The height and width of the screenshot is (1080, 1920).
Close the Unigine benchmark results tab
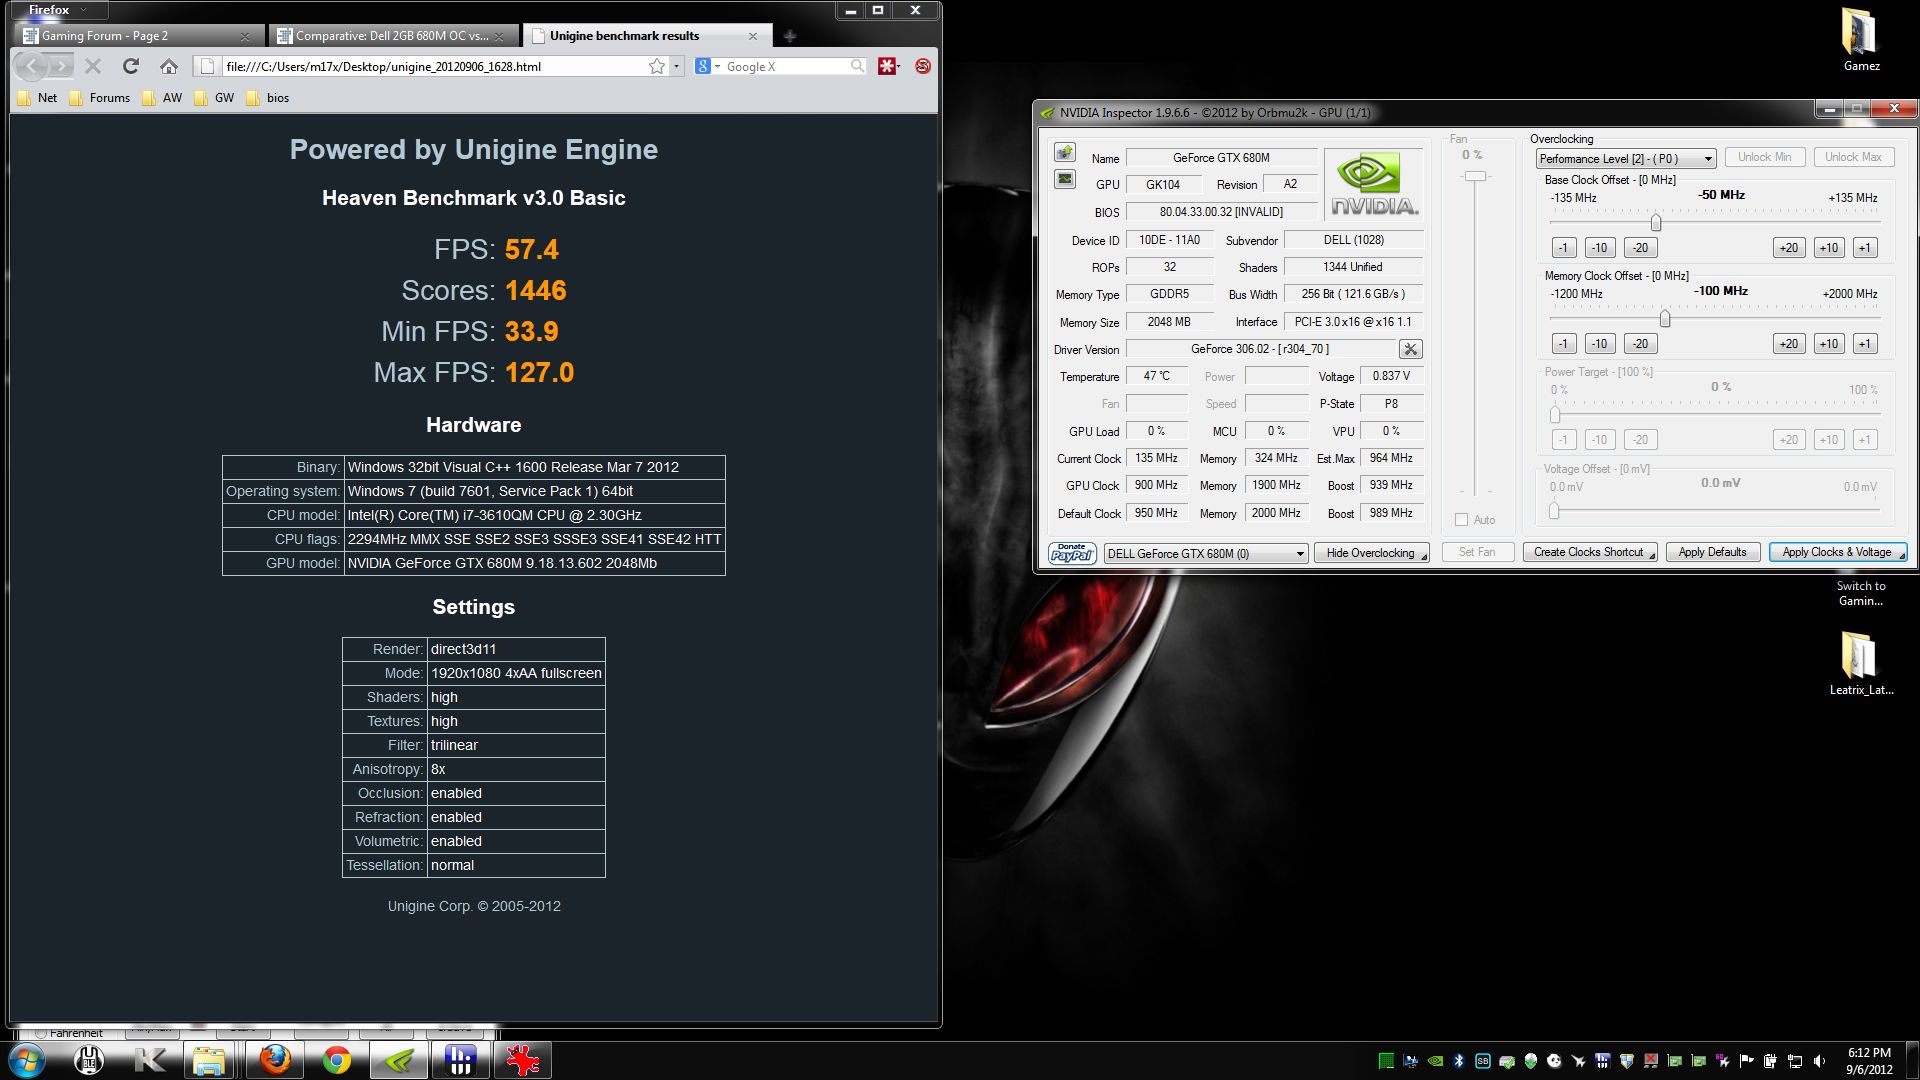click(753, 36)
